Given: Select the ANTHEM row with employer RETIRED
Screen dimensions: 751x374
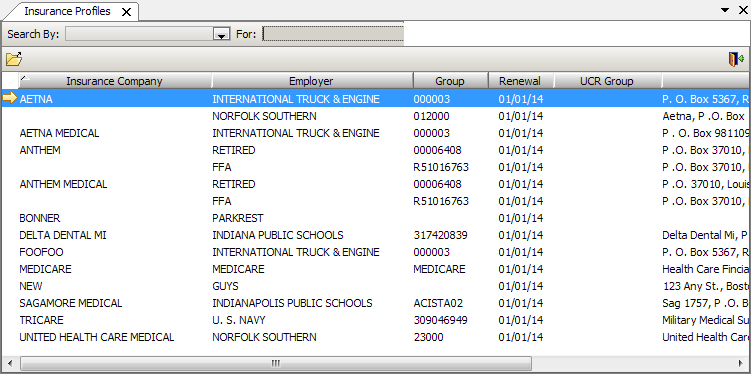Looking at the screenshot, I should point(376,150).
